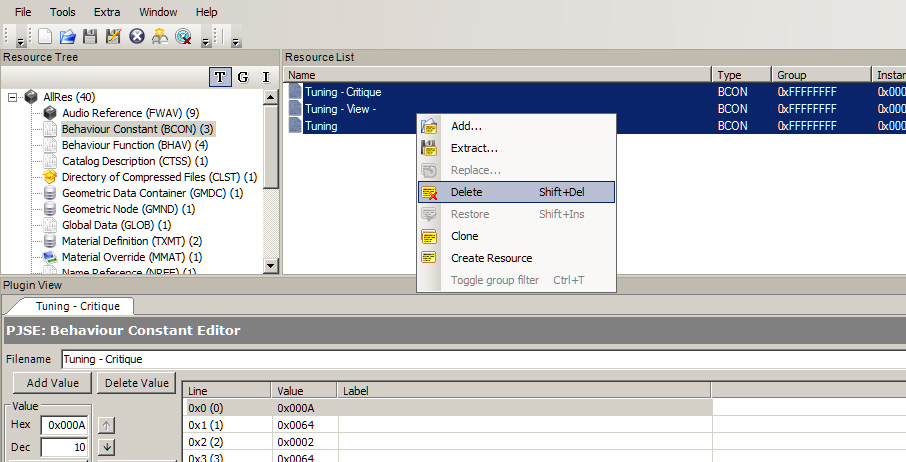
Task: Choose Extract... from the context menu
Action: (474, 148)
